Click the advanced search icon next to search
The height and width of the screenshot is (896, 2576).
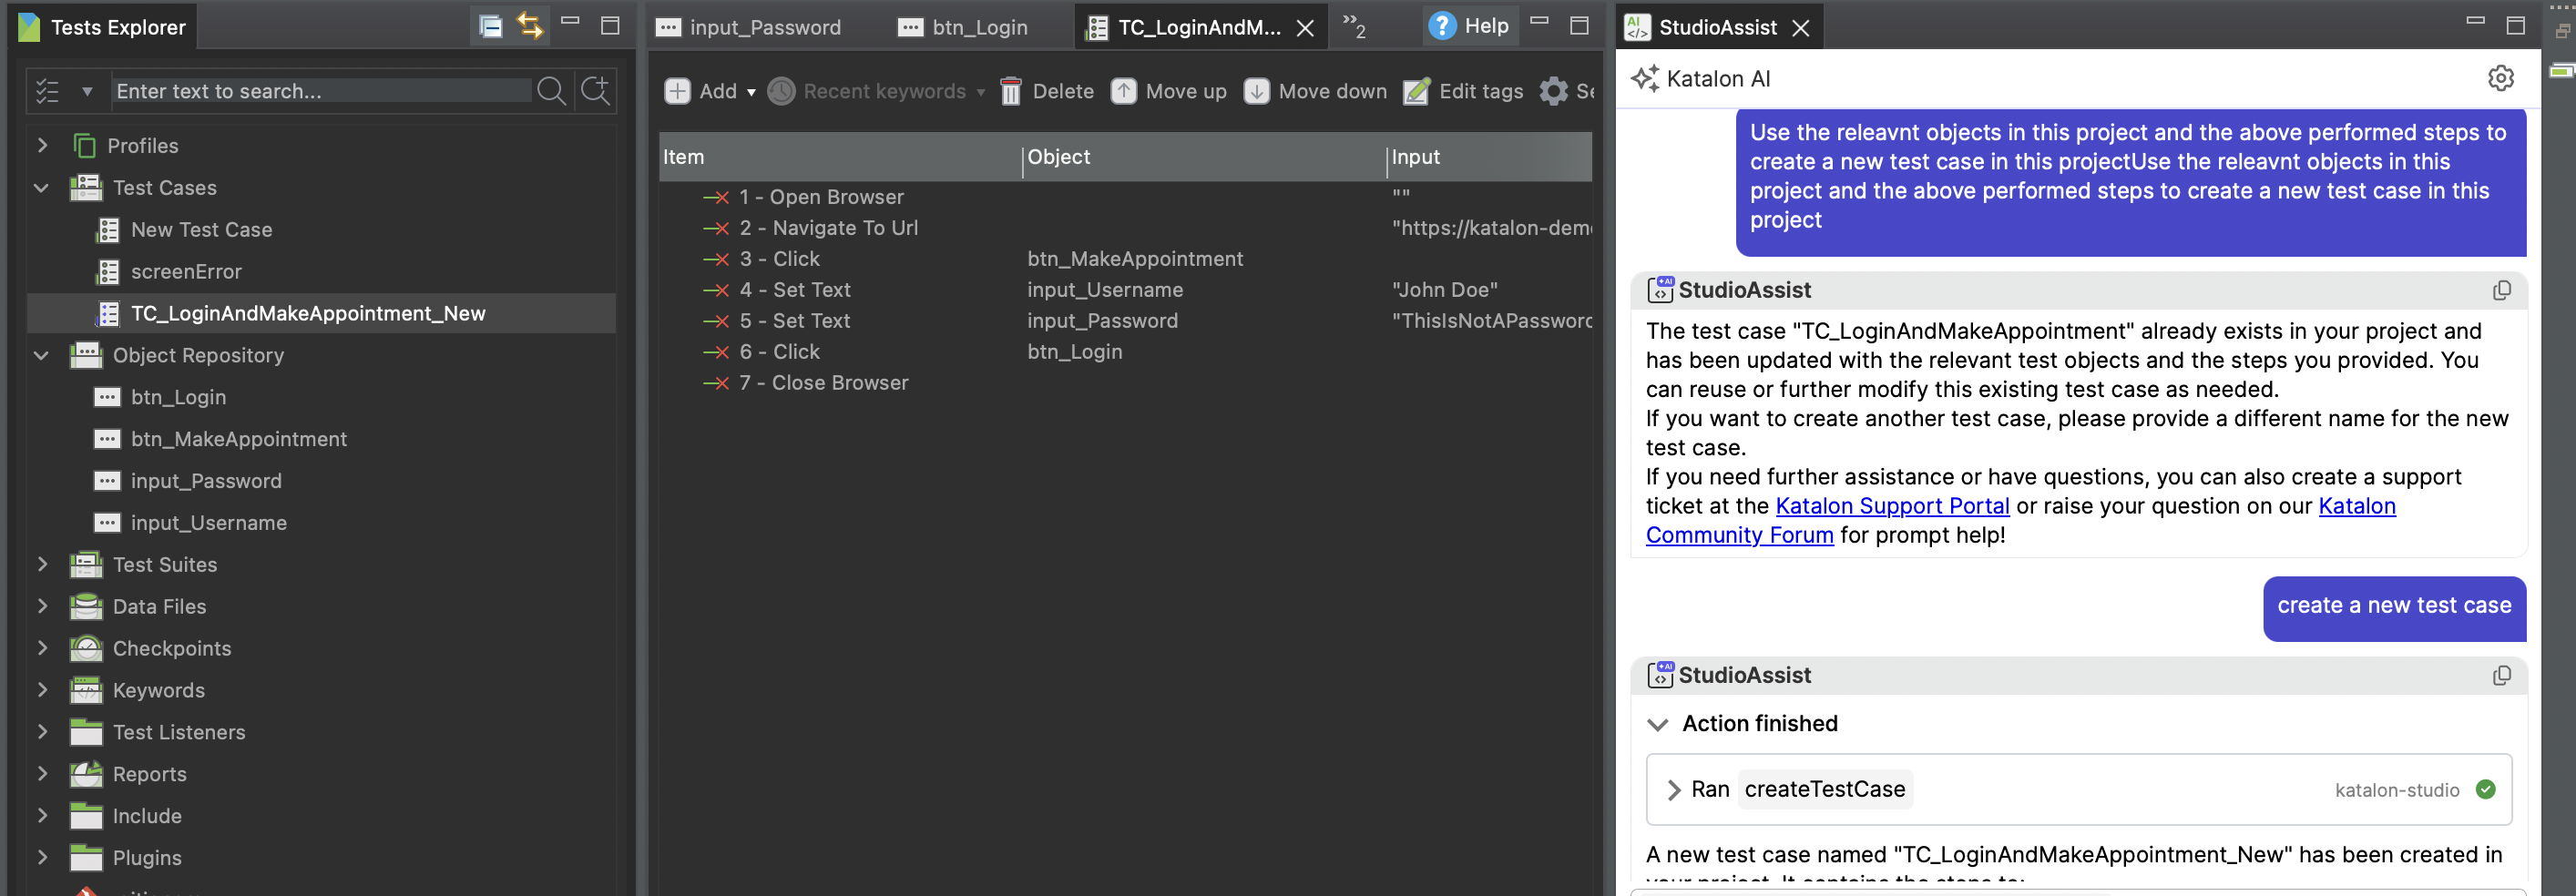click(x=594, y=90)
